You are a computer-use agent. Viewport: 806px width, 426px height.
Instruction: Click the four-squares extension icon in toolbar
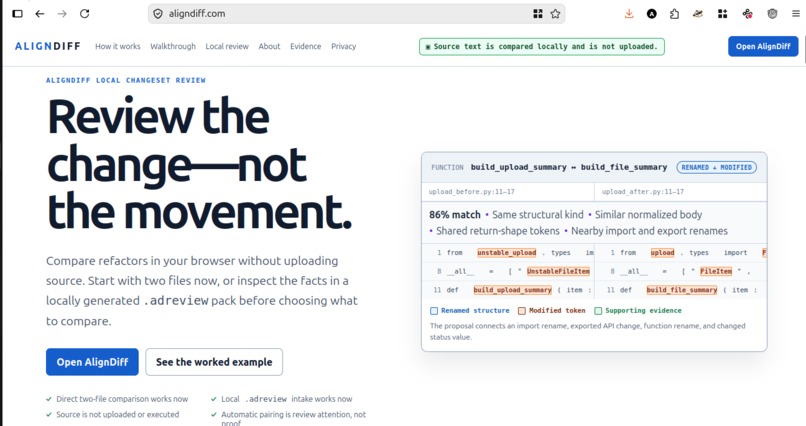(722, 14)
